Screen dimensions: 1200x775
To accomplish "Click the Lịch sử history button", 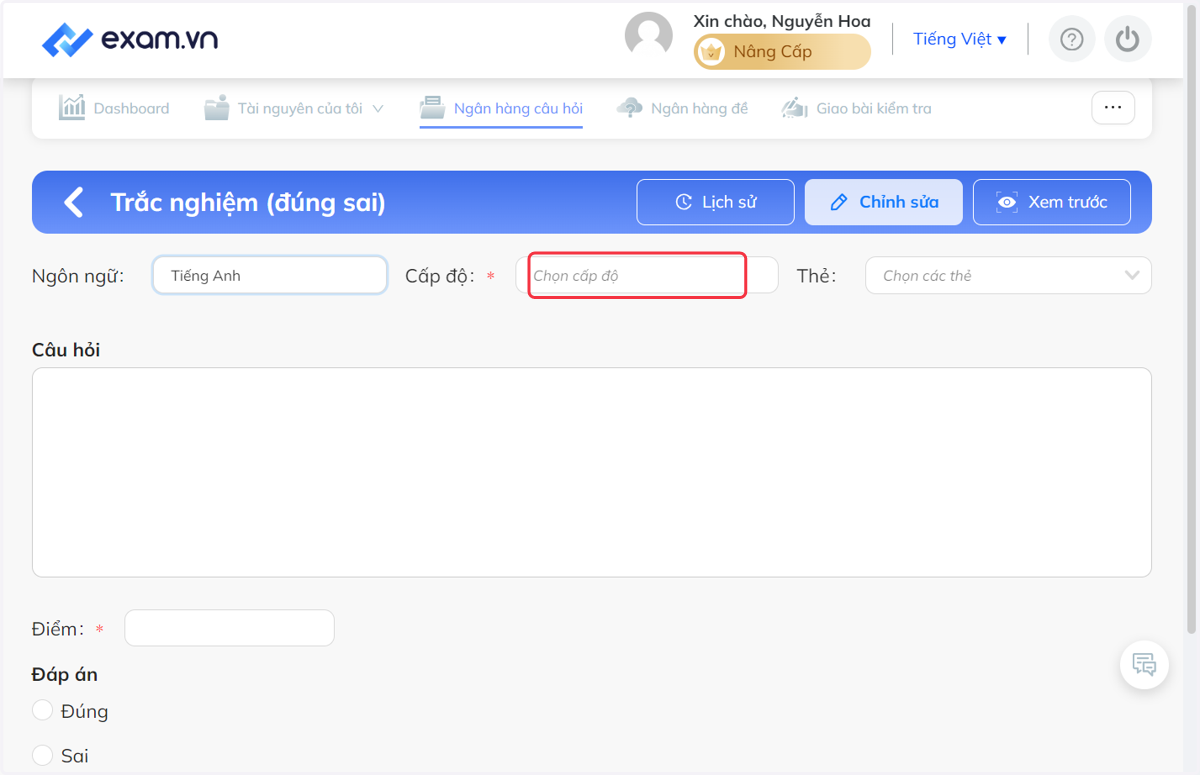I will point(715,202).
